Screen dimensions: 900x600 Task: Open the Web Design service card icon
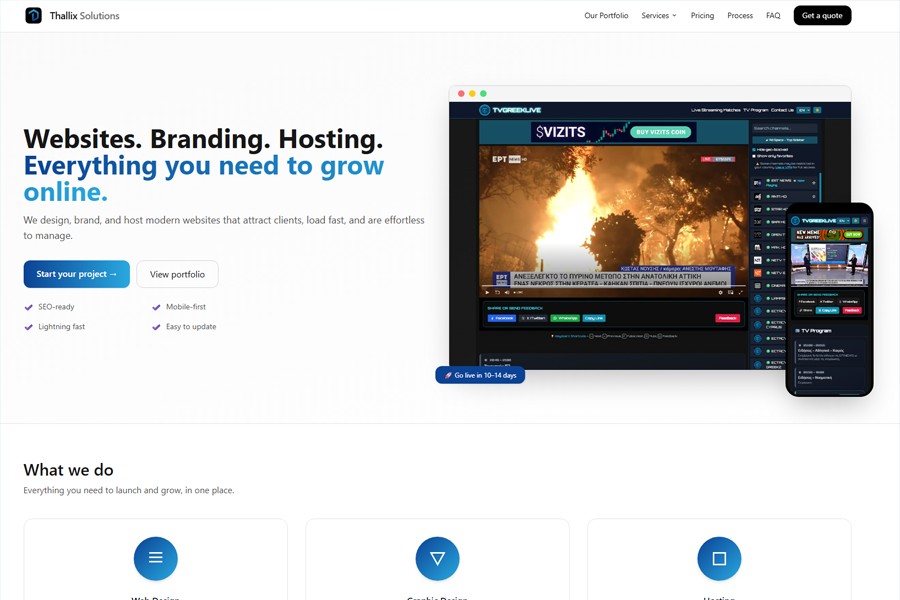[x=155, y=558]
